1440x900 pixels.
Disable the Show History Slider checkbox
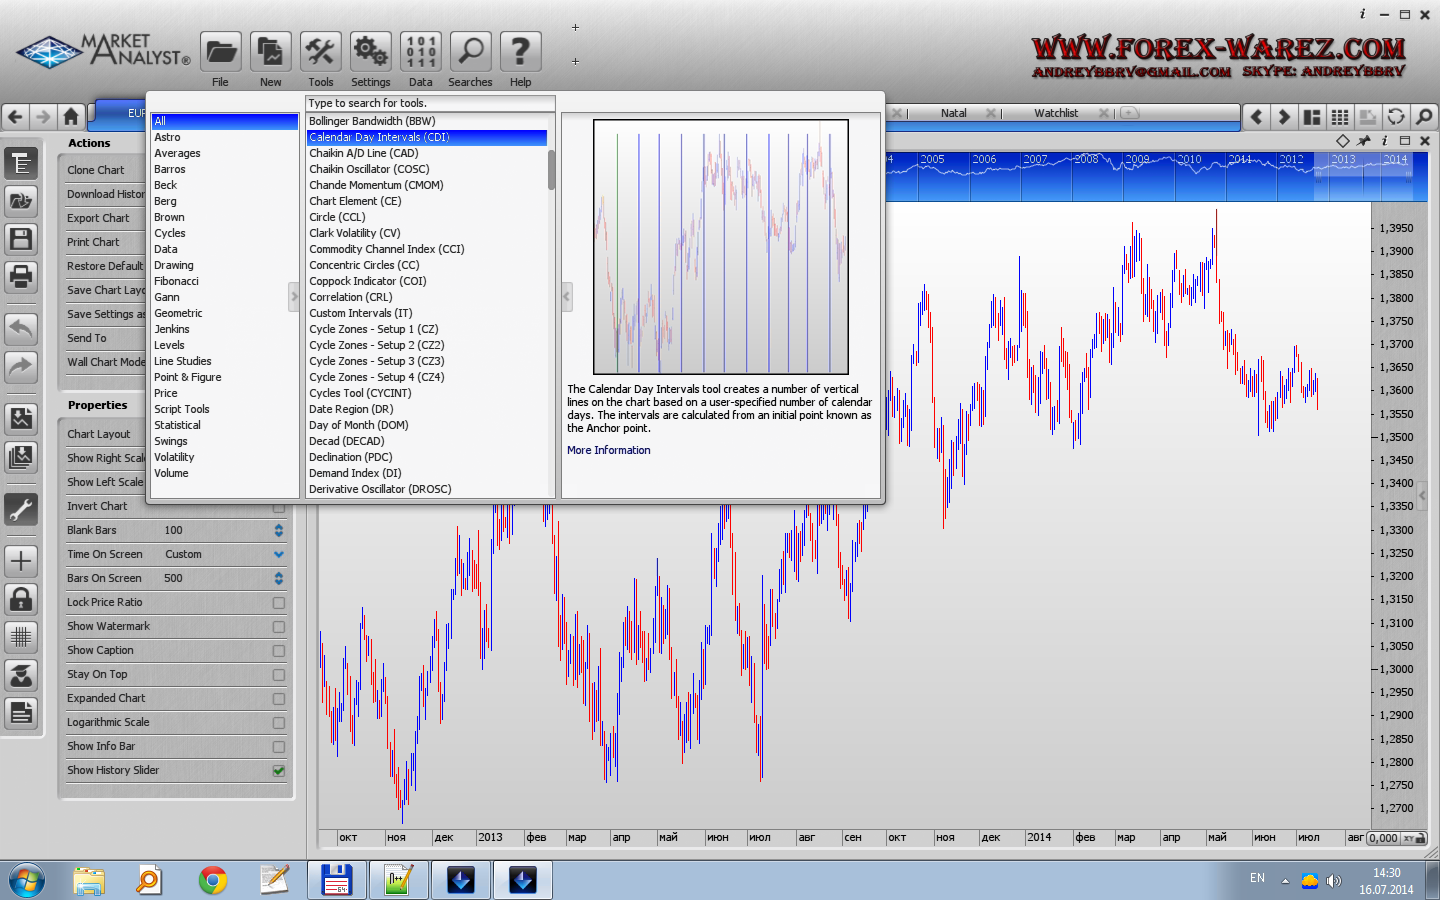click(279, 771)
